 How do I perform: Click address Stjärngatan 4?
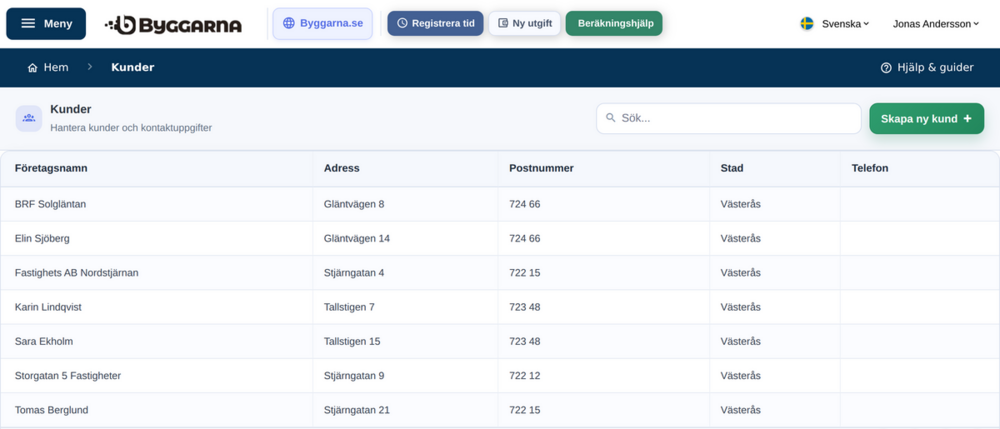click(x=354, y=273)
